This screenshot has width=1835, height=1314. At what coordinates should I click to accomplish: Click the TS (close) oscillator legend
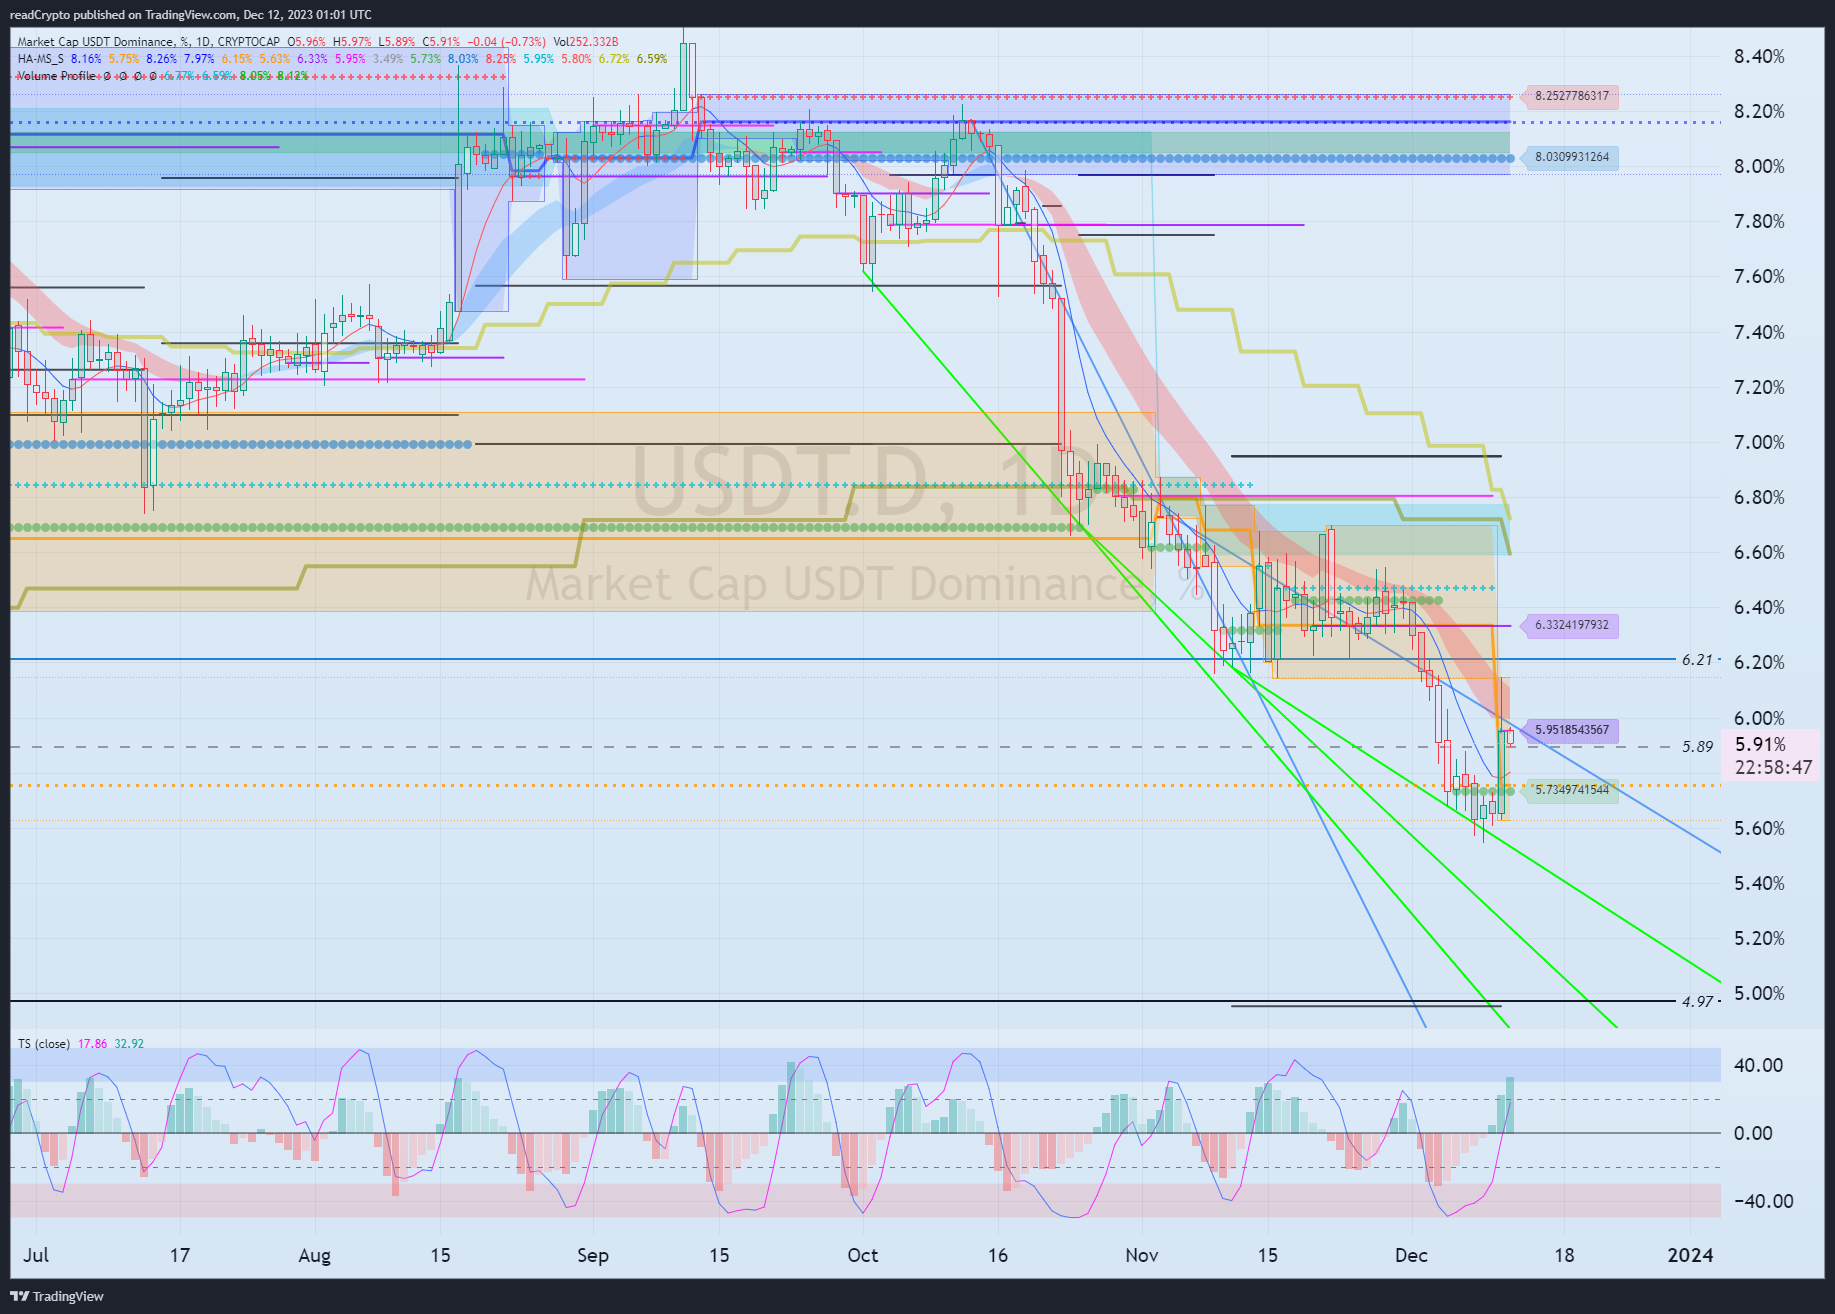[x=43, y=1044]
